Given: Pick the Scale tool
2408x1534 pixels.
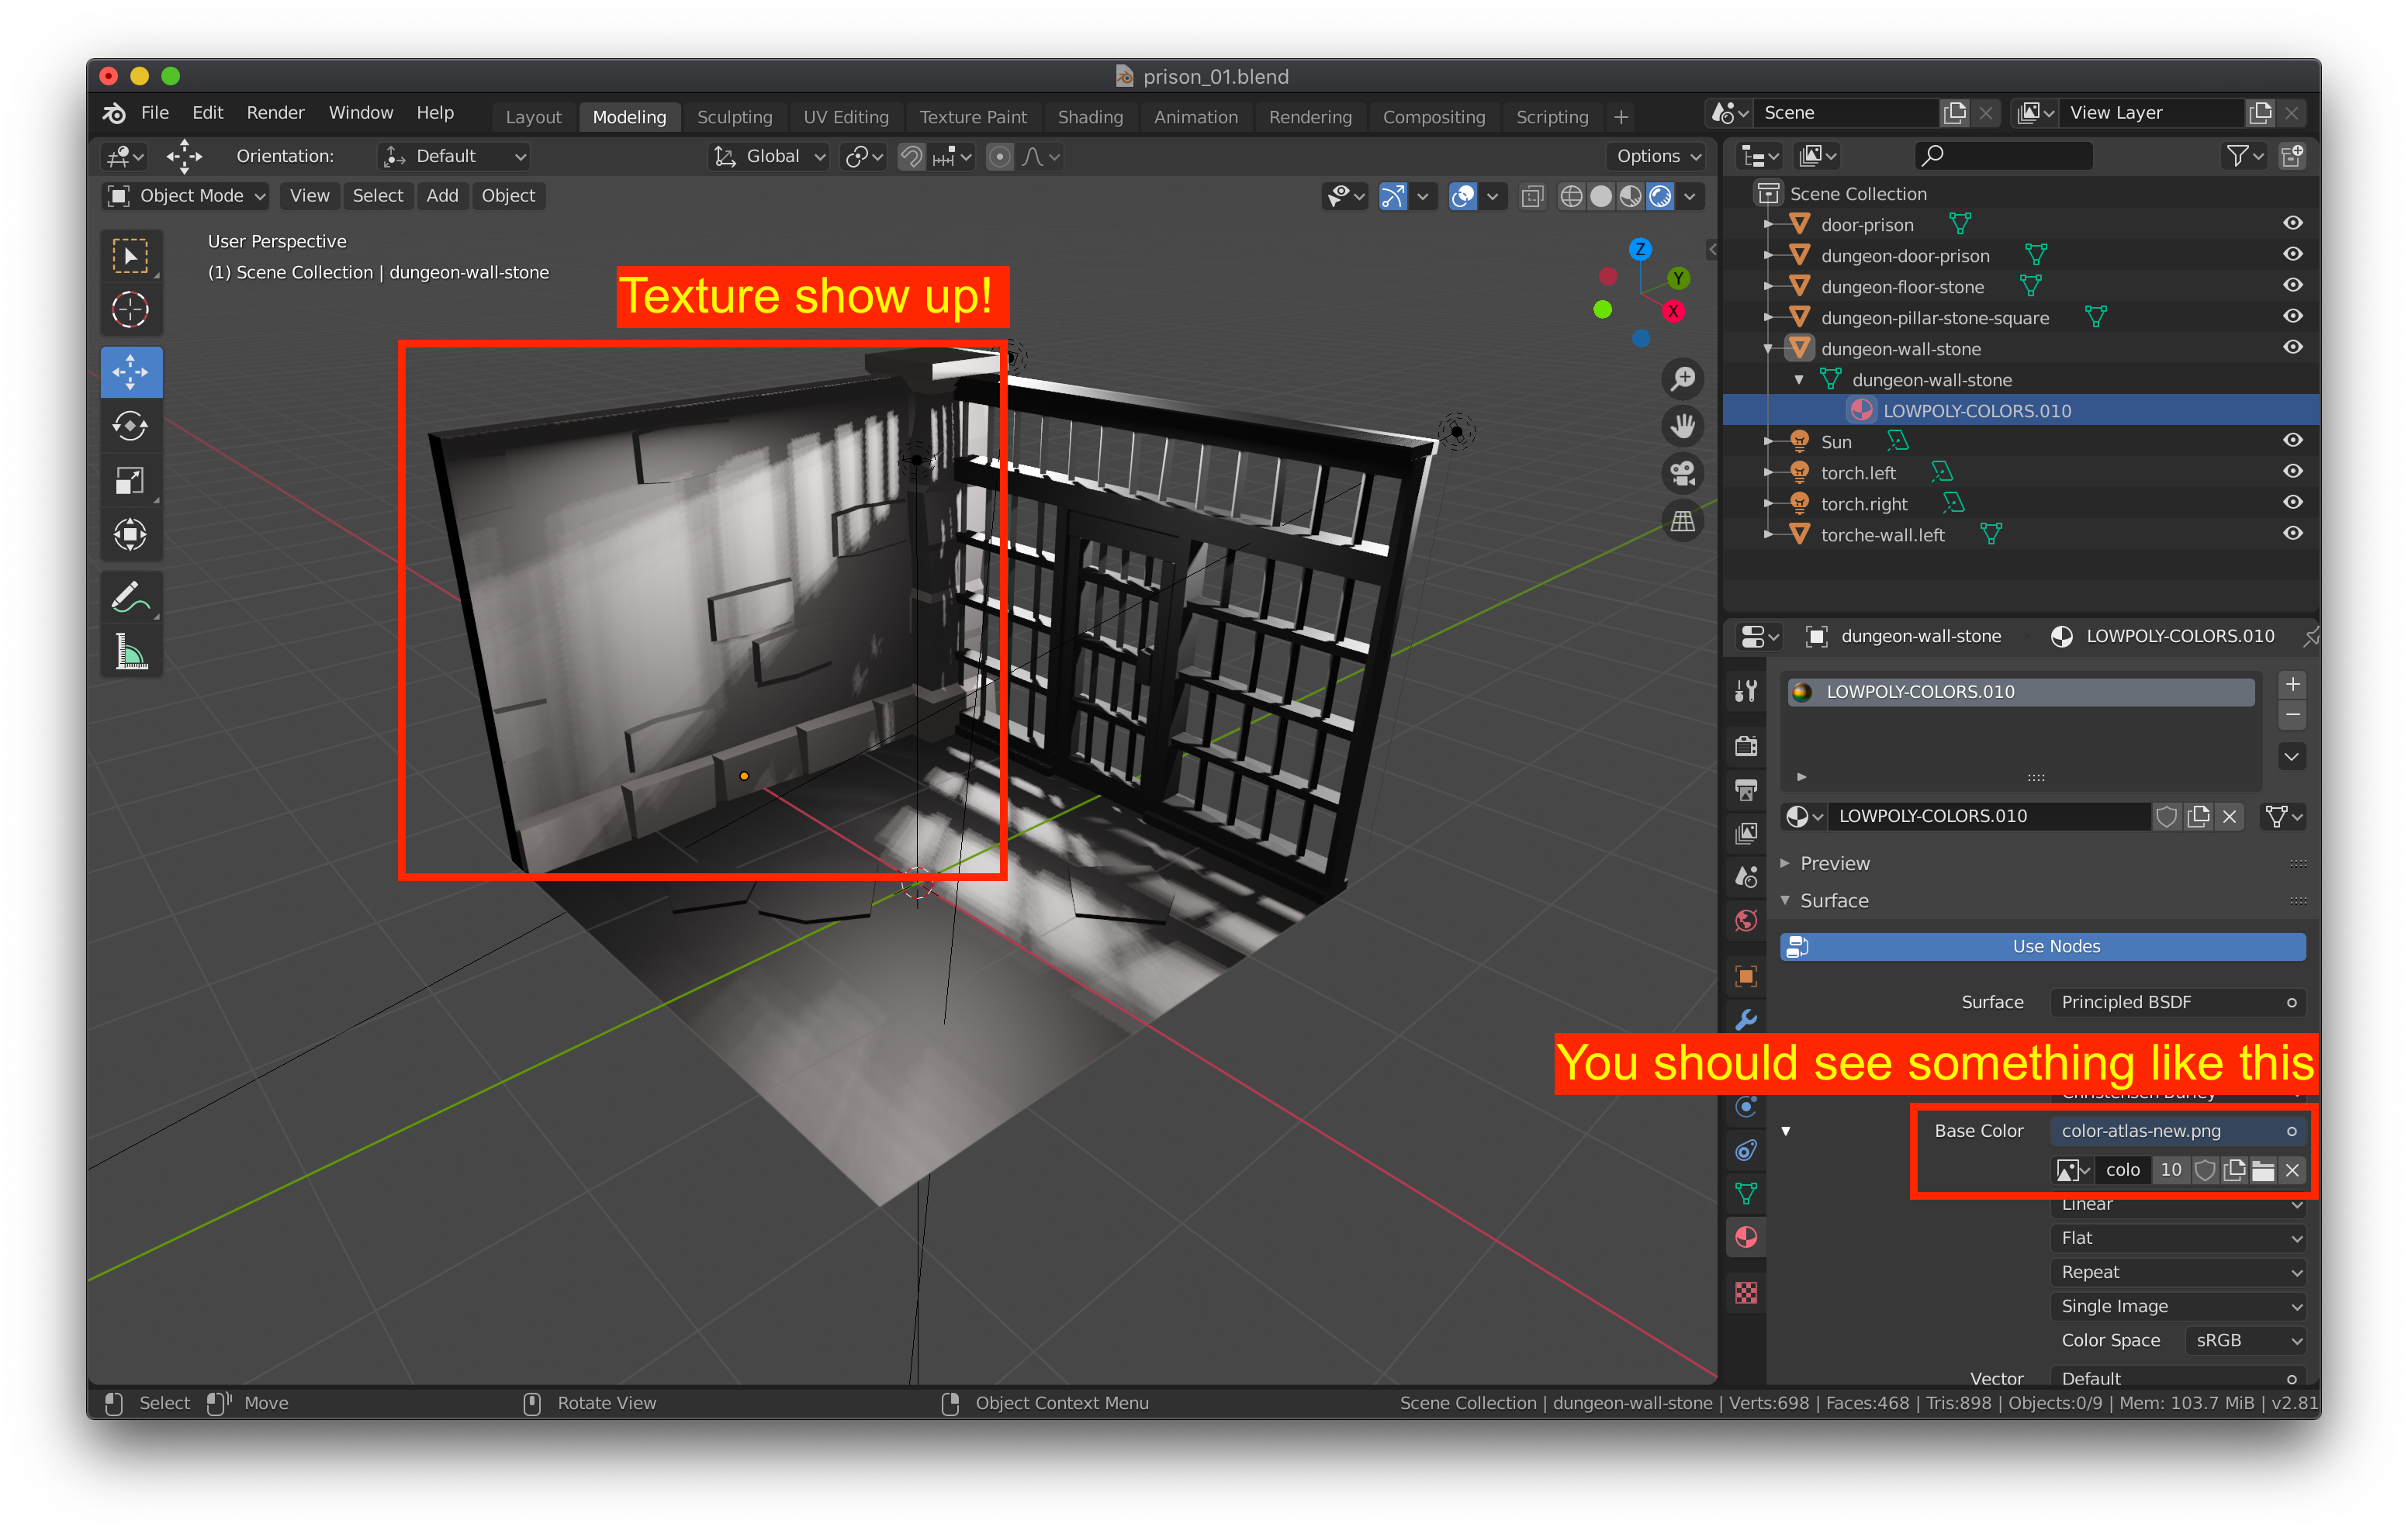Looking at the screenshot, I should coord(130,481).
